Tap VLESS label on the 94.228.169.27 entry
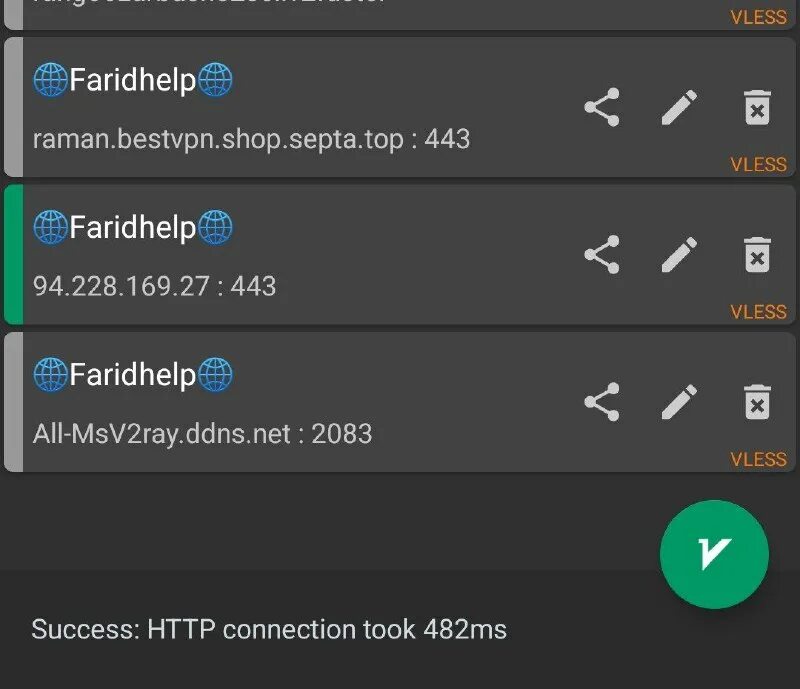The width and height of the screenshot is (800, 689). pos(758,312)
